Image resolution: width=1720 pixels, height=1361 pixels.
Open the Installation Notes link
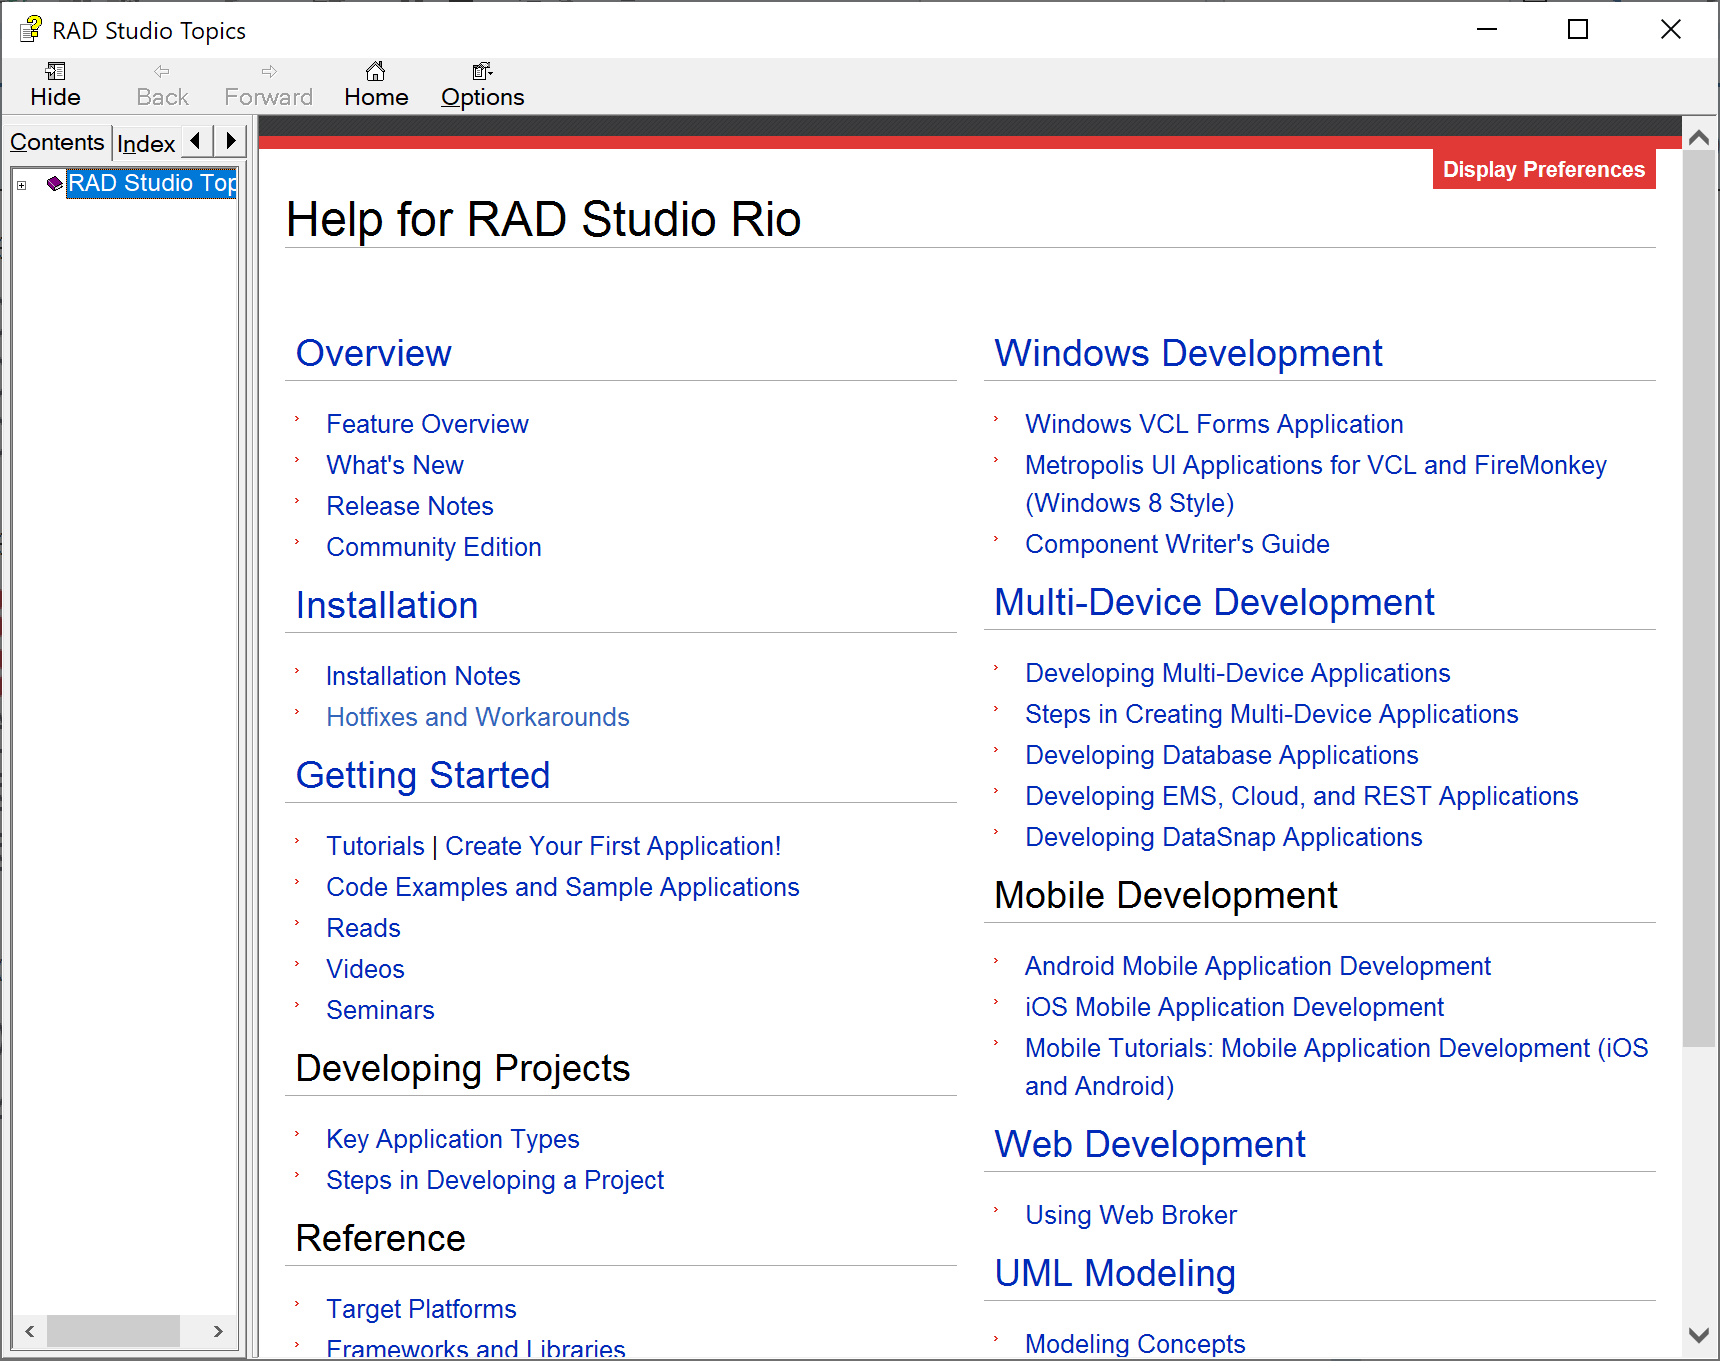[423, 676]
